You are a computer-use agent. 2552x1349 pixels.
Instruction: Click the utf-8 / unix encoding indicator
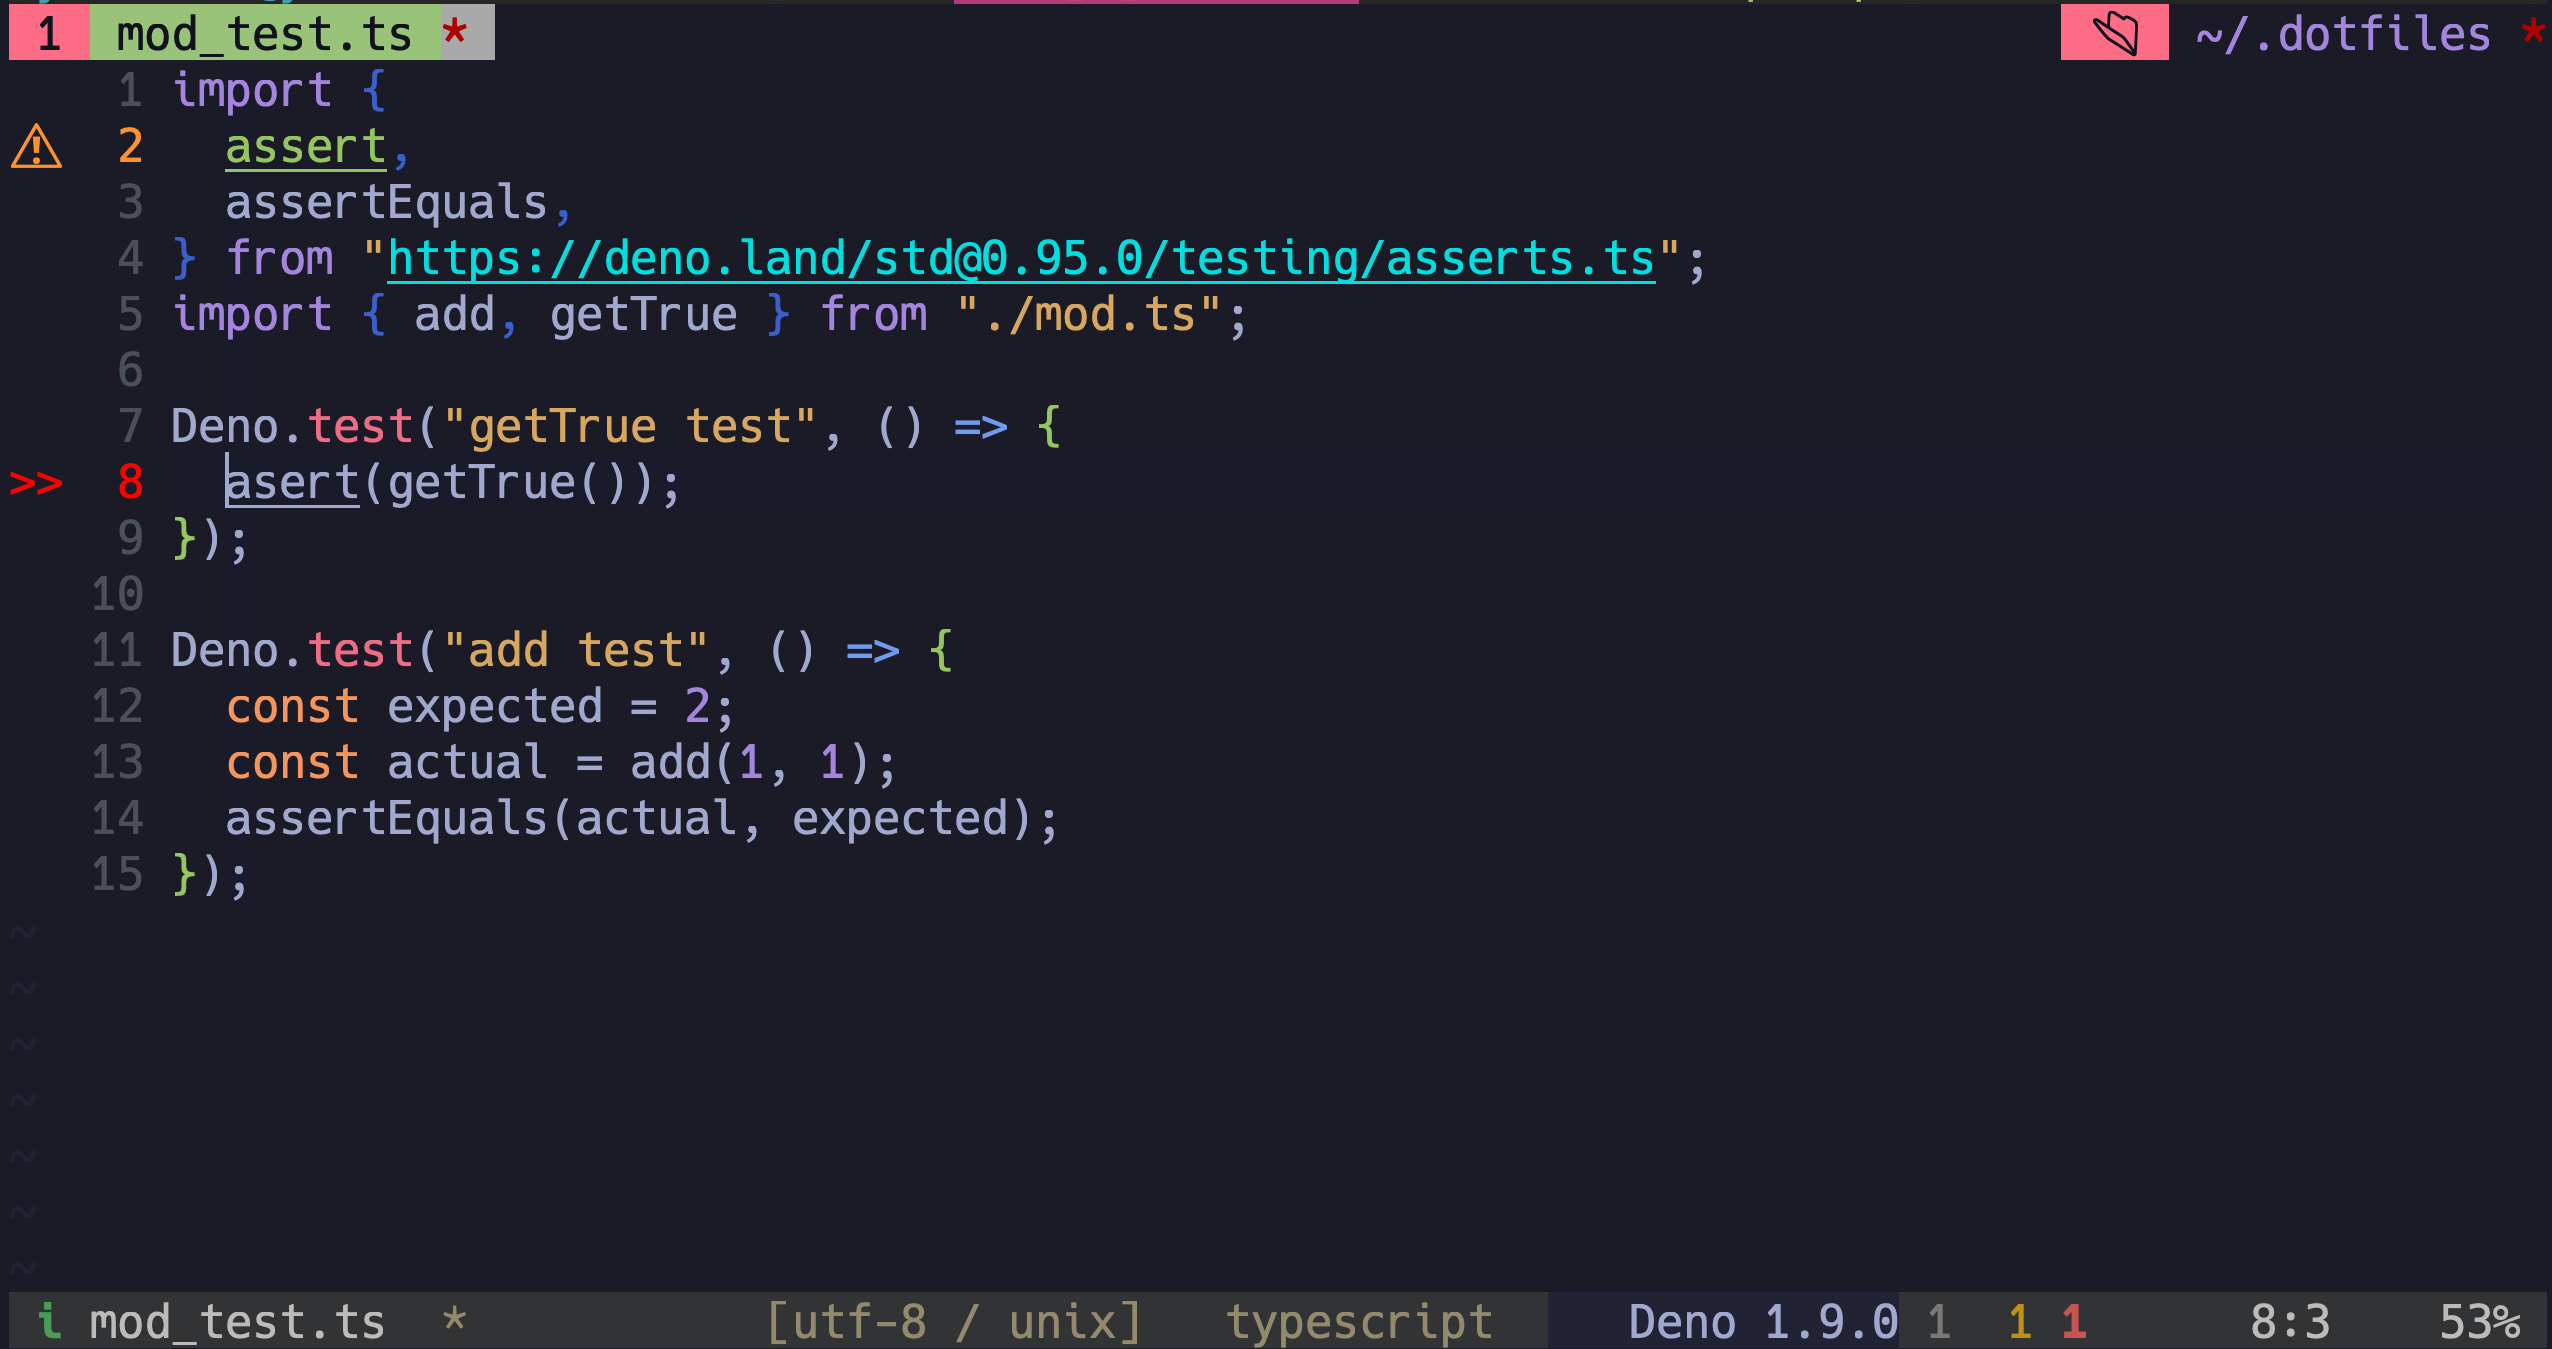[x=953, y=1321]
